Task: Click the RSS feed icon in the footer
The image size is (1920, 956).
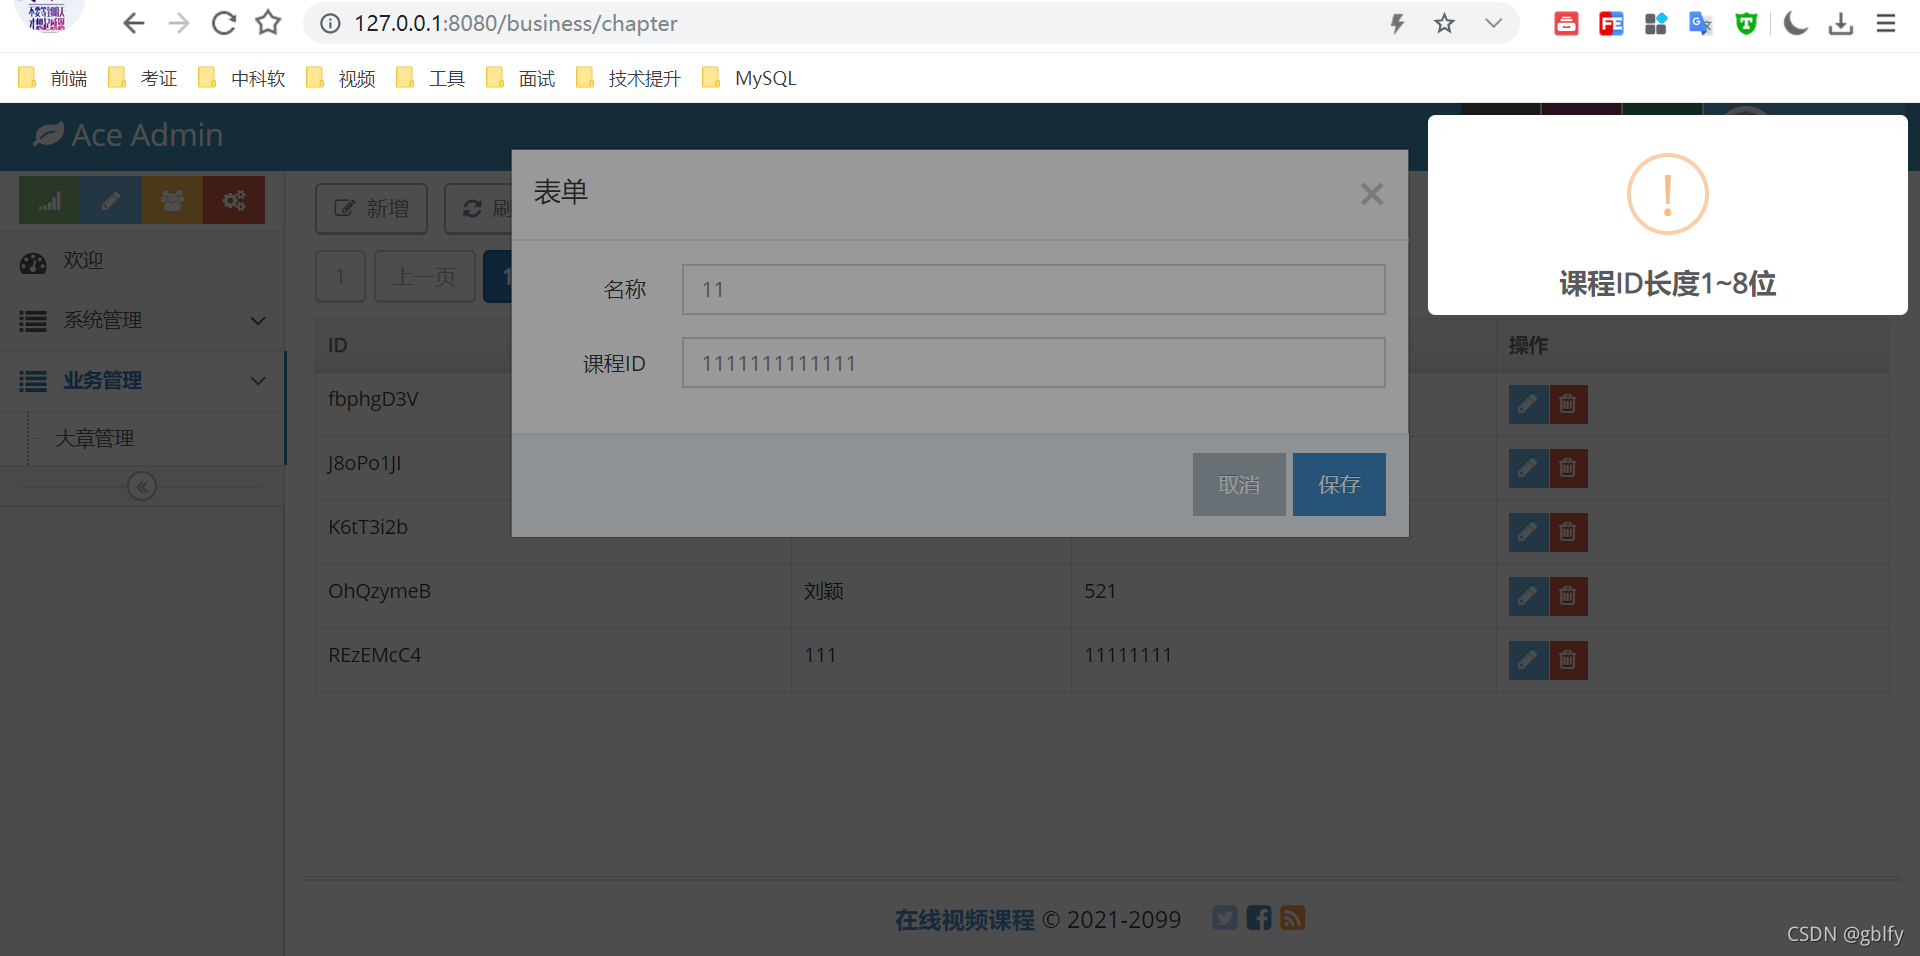Action: (1292, 917)
